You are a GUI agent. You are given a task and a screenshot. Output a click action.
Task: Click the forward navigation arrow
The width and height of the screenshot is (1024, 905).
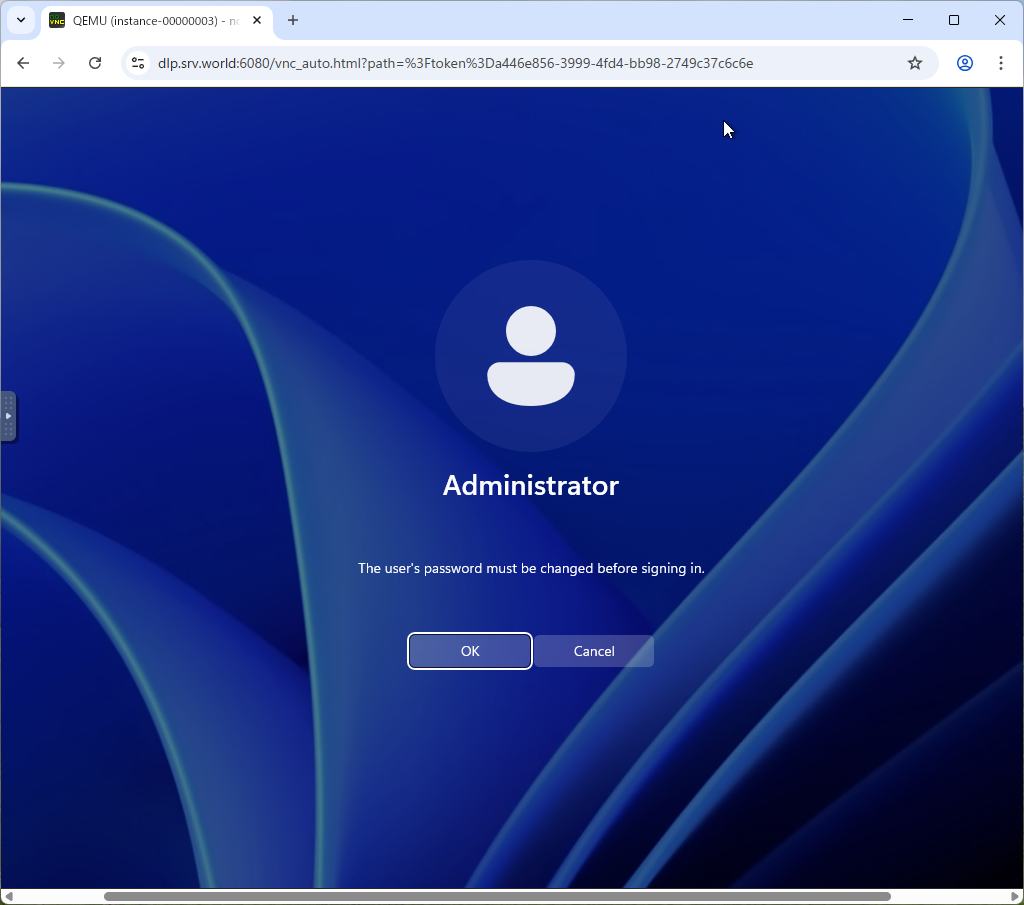(x=59, y=62)
